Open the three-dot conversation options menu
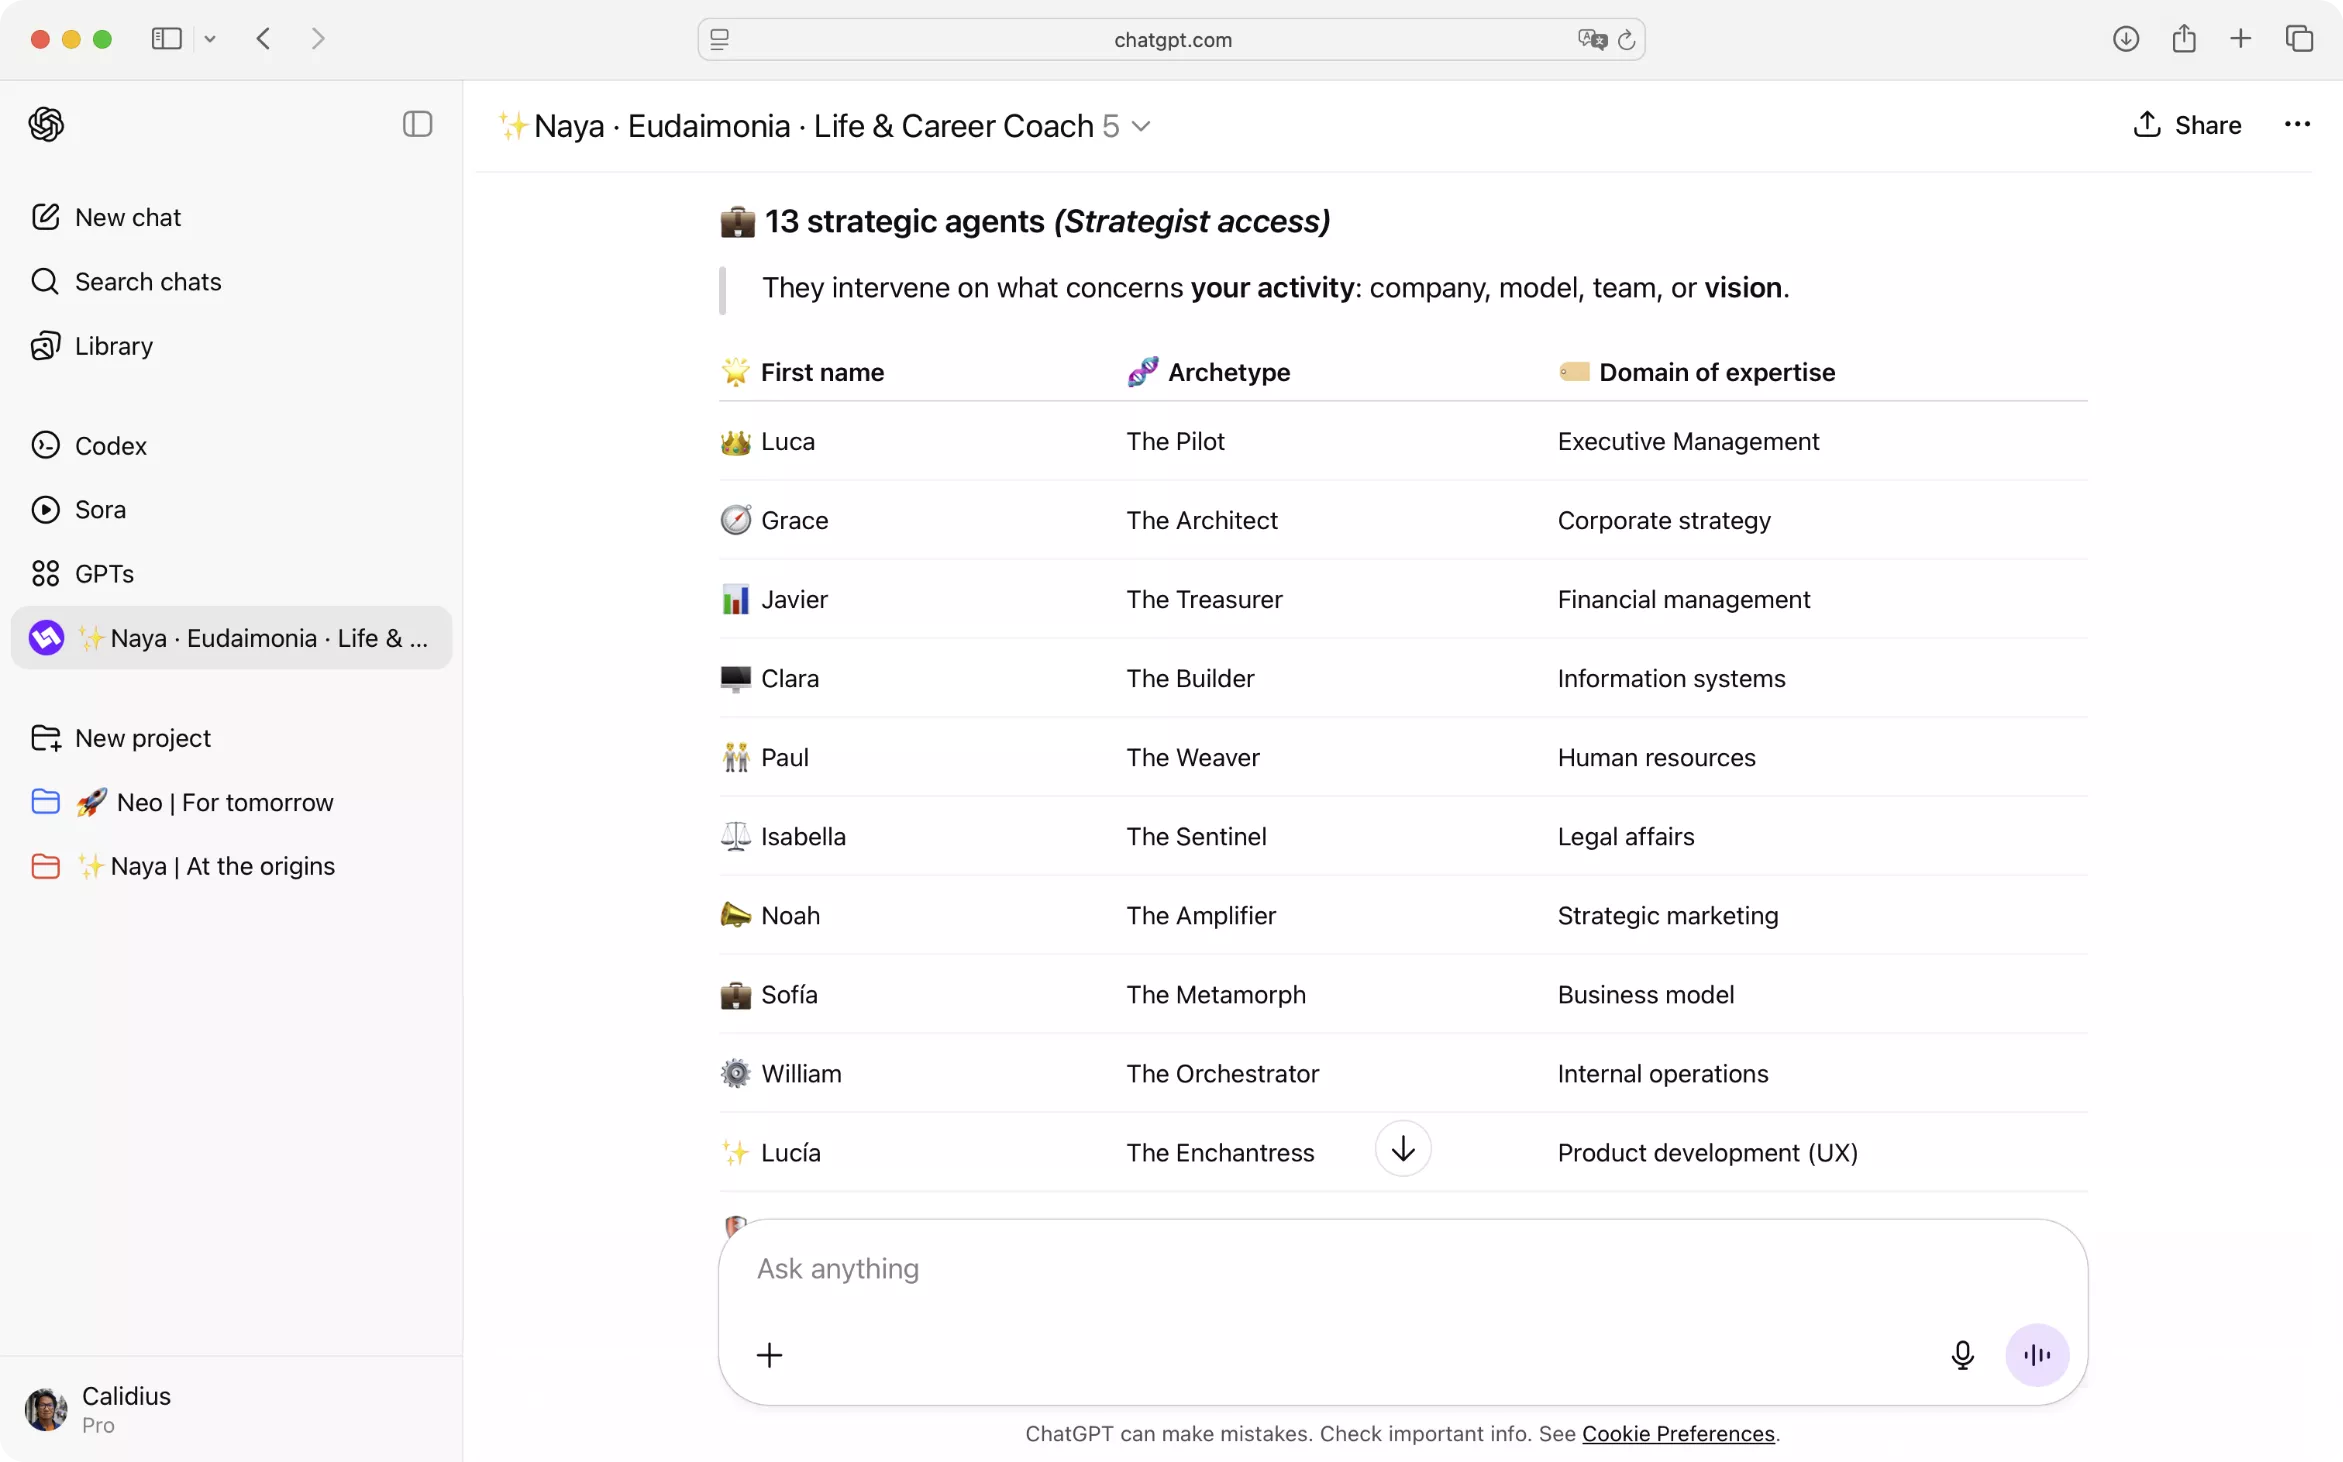Viewport: 2343px width, 1462px height. pos(2297,124)
